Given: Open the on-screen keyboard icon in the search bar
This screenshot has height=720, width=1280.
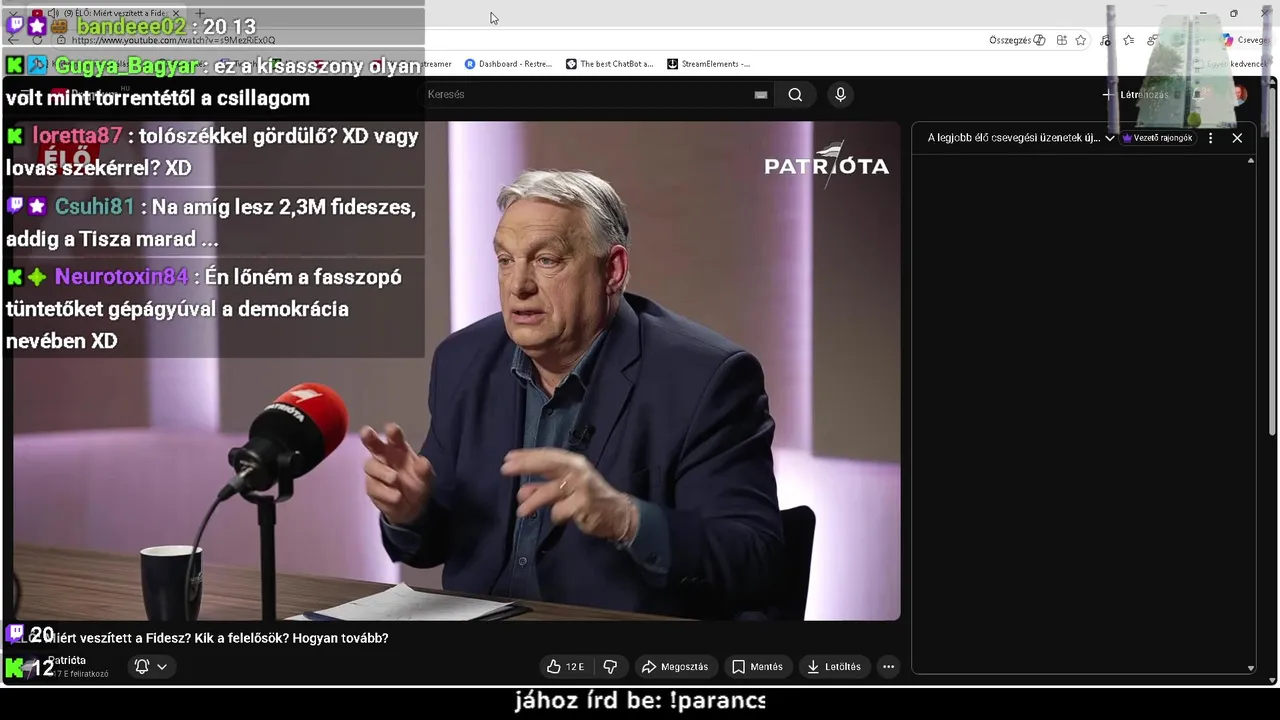Looking at the screenshot, I should click(x=761, y=95).
